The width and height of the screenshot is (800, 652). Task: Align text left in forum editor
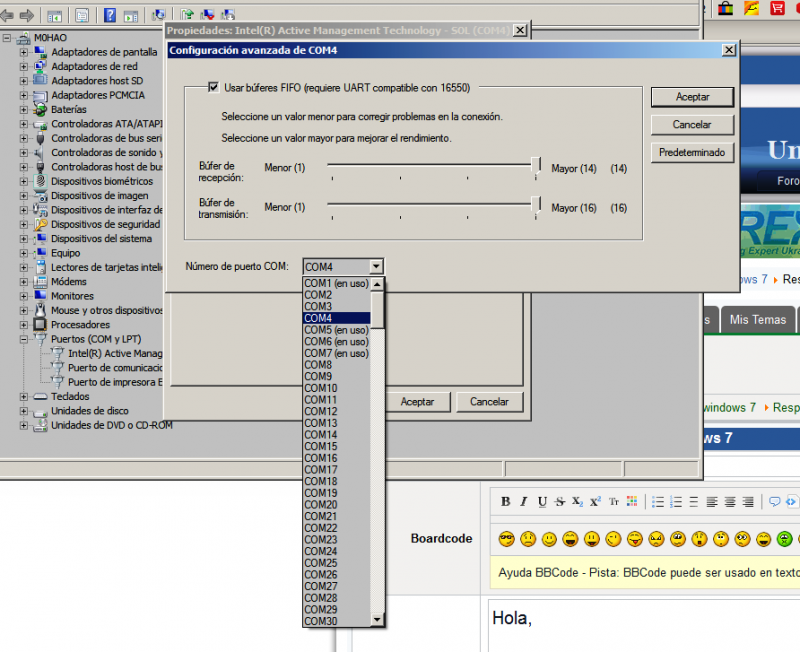712,502
